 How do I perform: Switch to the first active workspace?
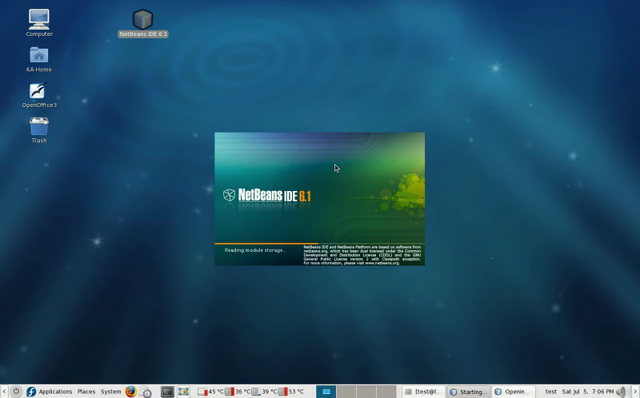coord(326,391)
